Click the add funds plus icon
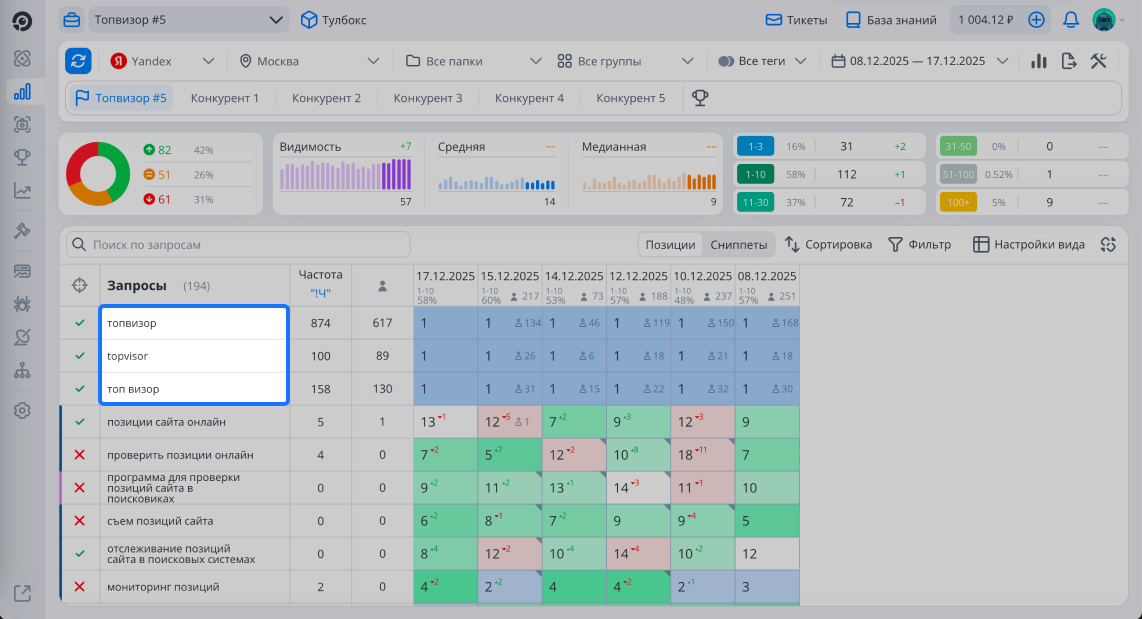The image size is (1142, 619). 1036,20
